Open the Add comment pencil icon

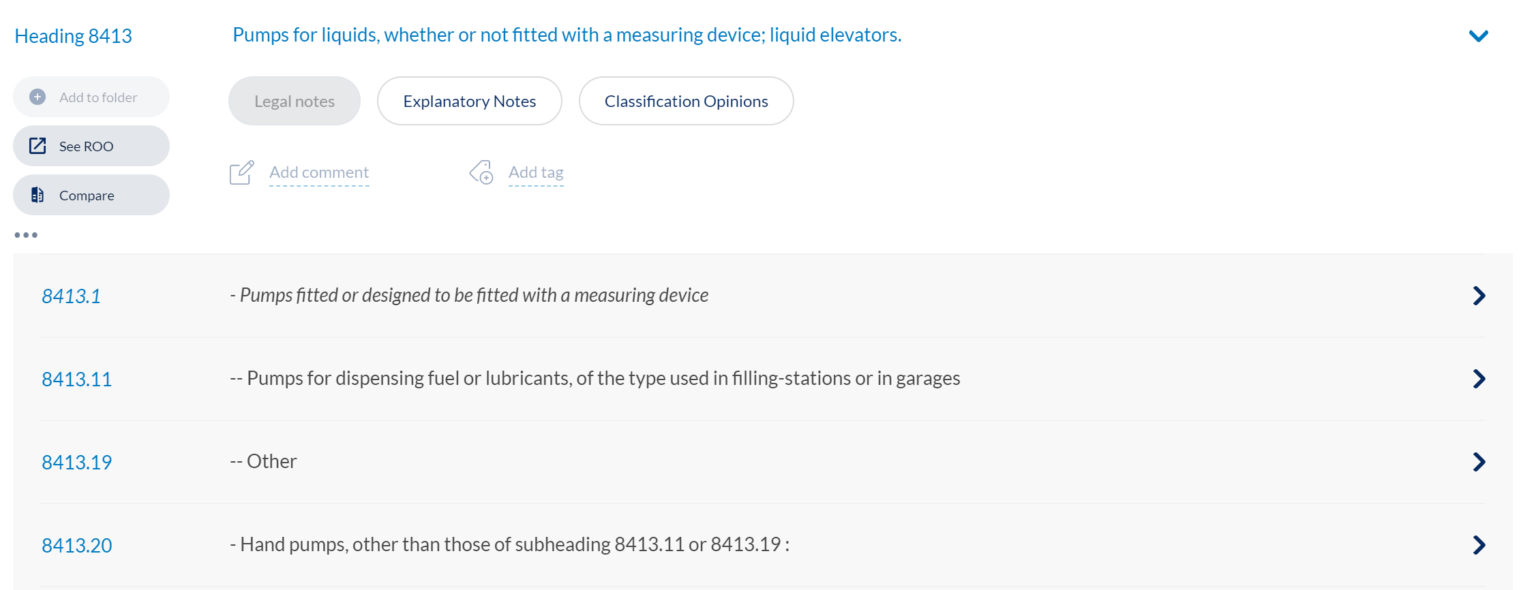[x=241, y=172]
